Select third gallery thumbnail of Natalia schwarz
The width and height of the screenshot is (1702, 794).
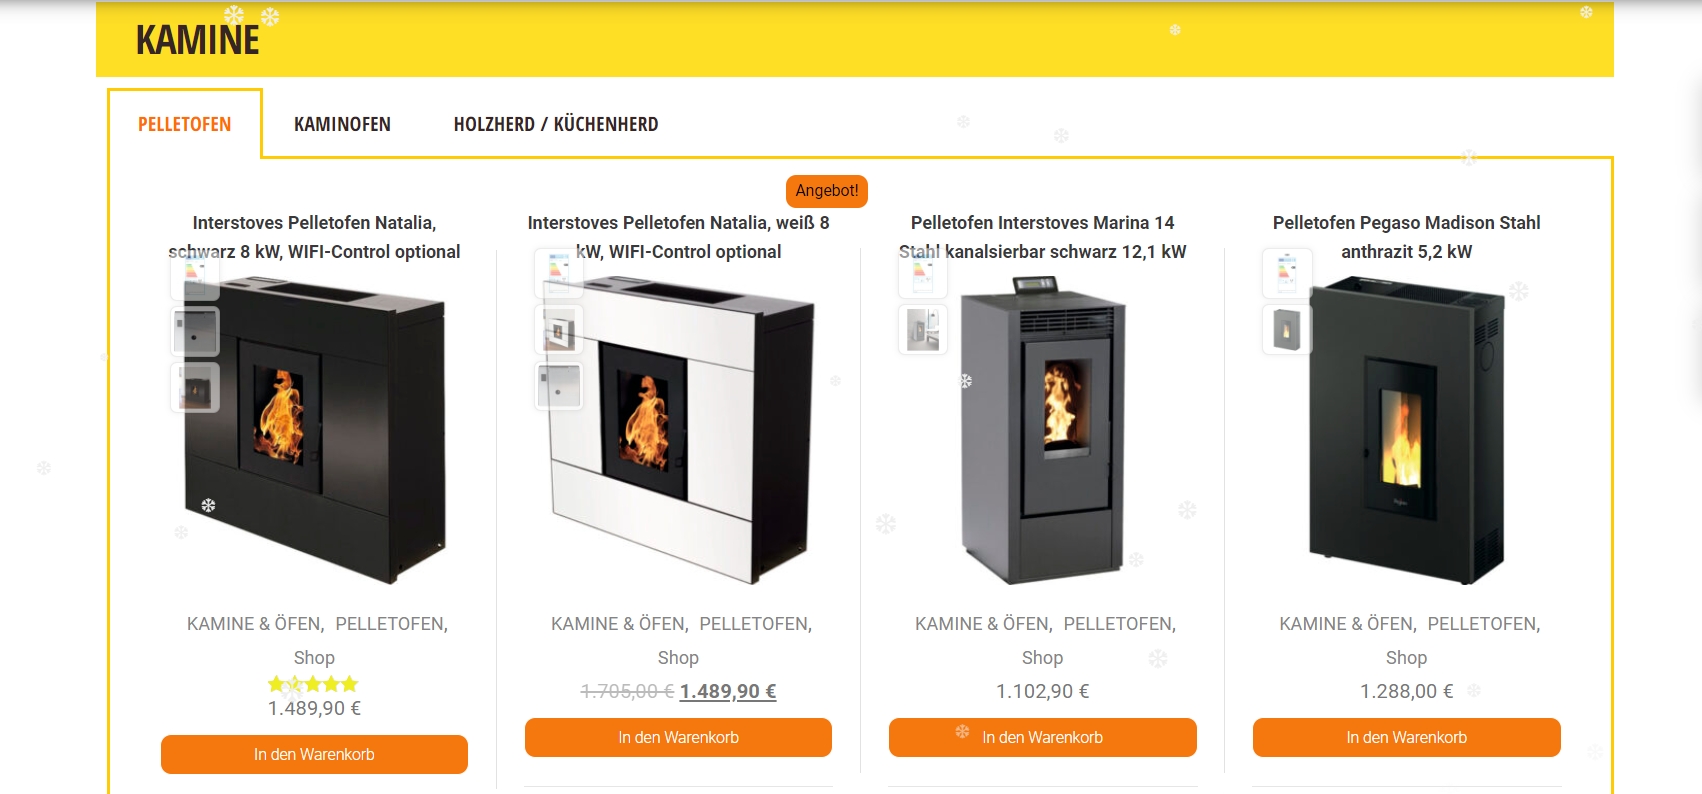[x=195, y=388]
